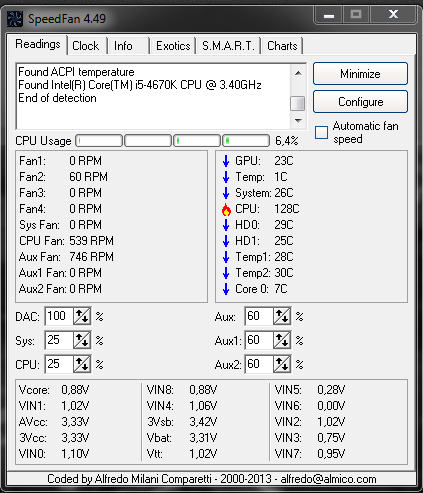Screen dimensions: 423x493
Task: Click the second CPU usage bar
Action: (x=148, y=141)
